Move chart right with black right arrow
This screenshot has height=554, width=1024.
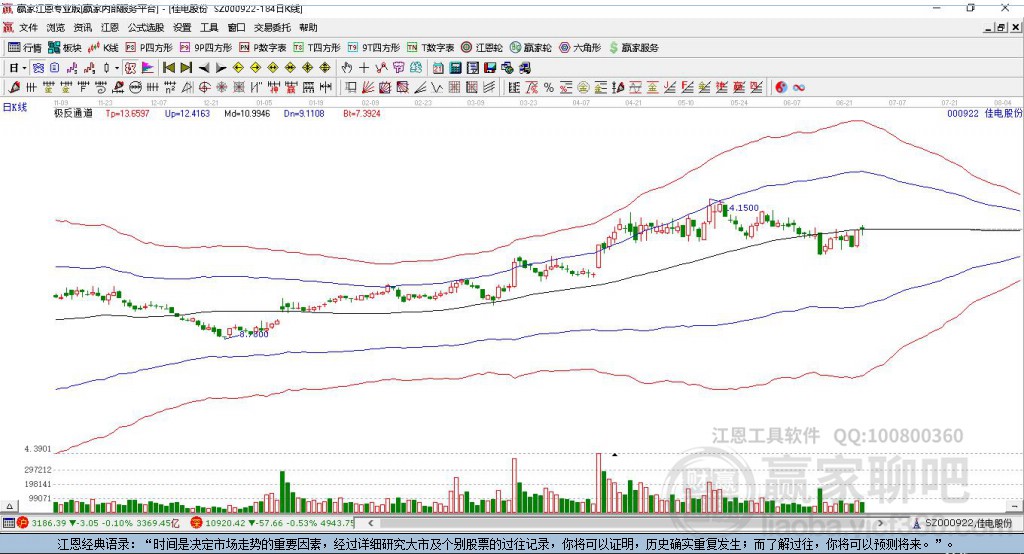point(221,68)
